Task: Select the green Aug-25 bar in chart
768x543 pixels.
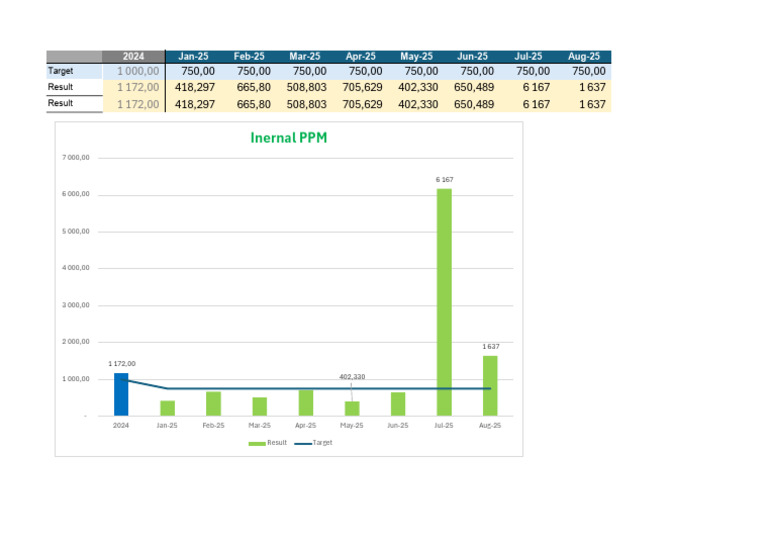Action: click(490, 386)
